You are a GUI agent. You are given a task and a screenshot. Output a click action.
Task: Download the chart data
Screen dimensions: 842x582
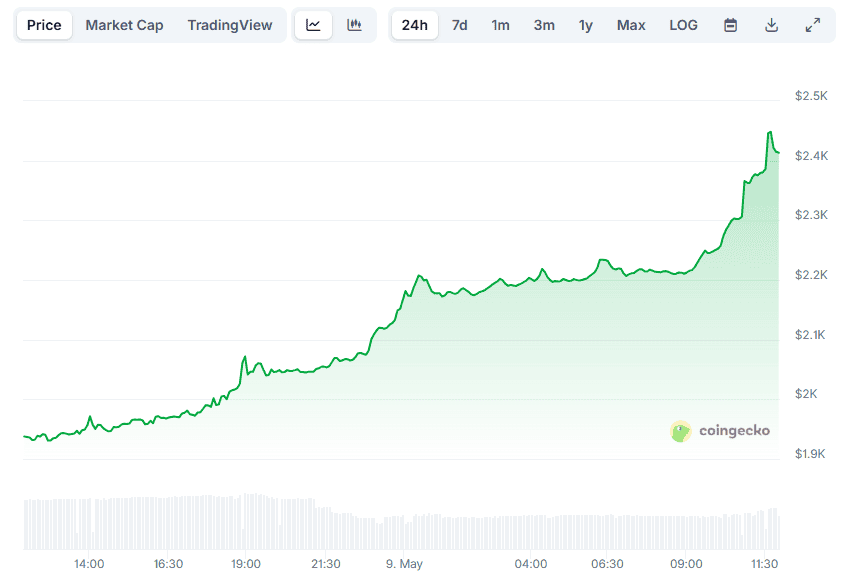pos(772,25)
